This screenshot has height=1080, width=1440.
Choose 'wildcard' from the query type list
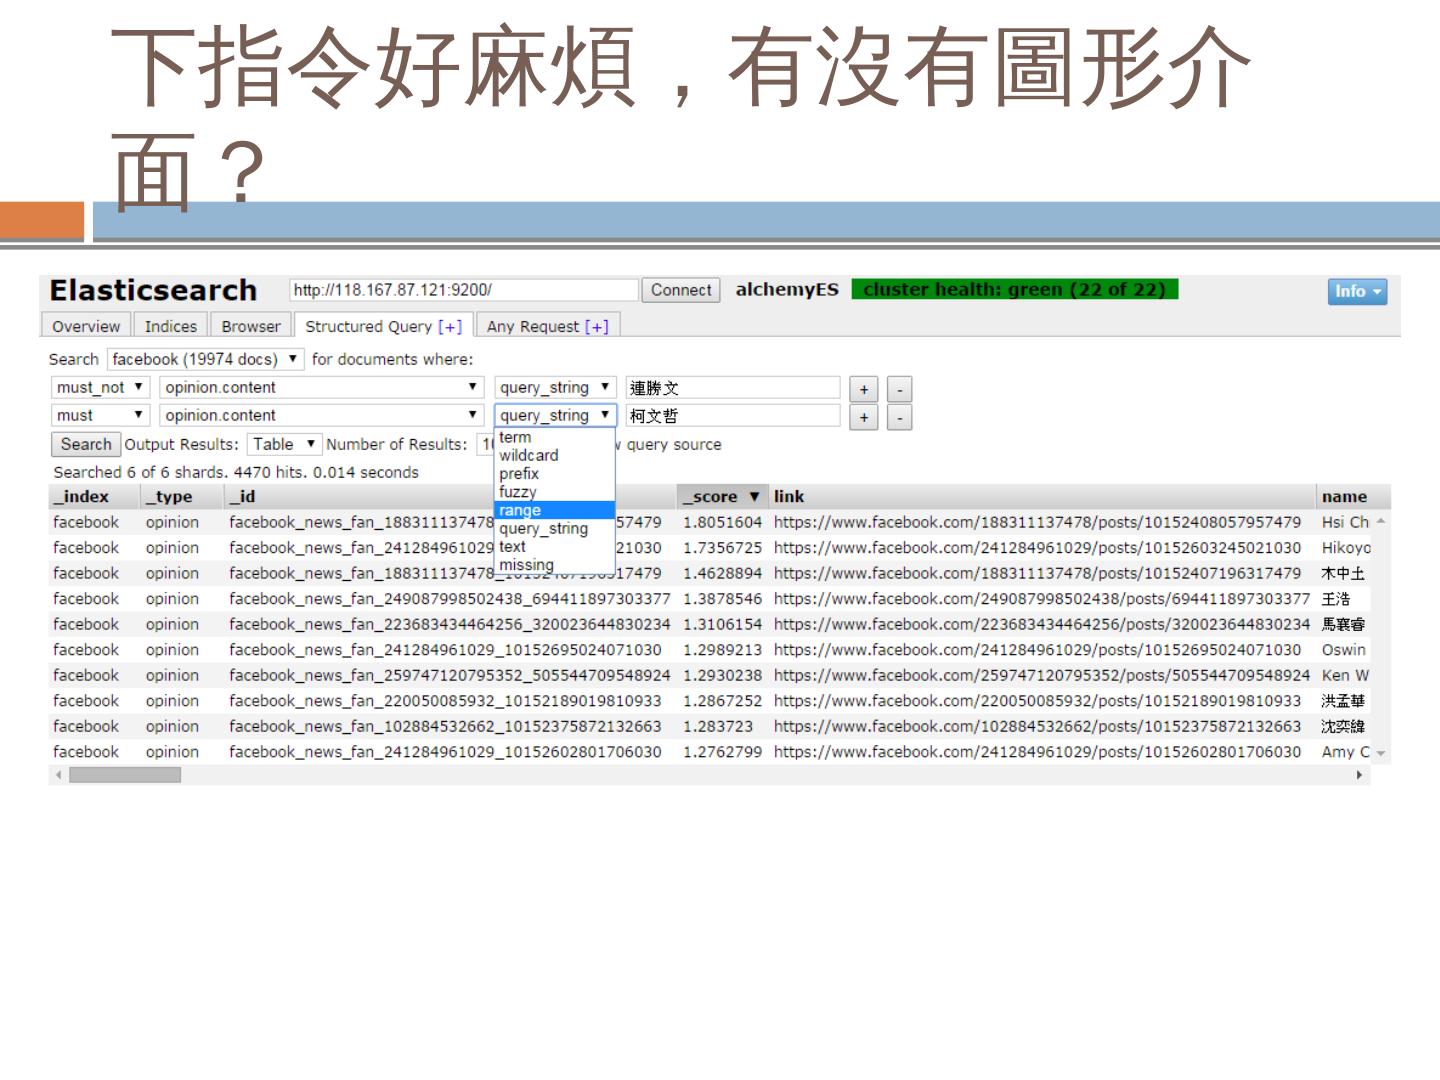click(554, 455)
